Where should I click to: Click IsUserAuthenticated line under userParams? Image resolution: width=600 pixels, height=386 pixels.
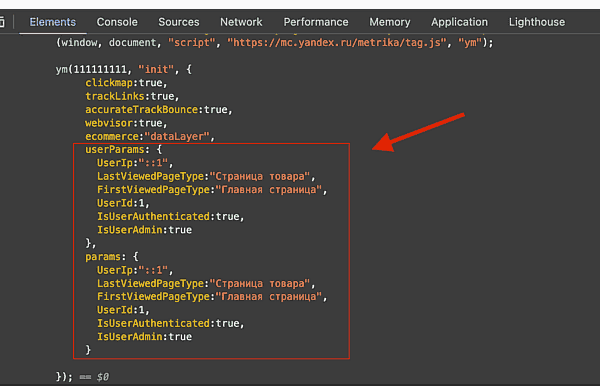pos(171,217)
